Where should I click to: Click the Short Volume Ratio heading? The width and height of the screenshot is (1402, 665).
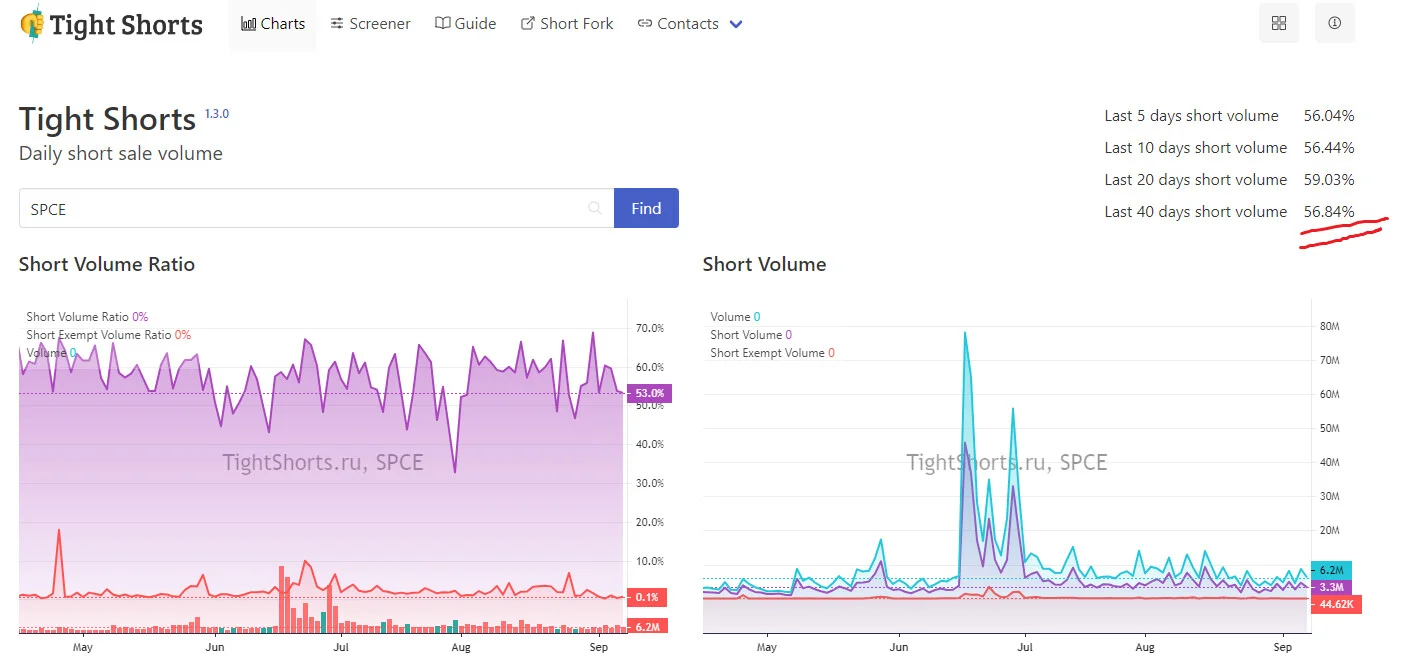[107, 265]
